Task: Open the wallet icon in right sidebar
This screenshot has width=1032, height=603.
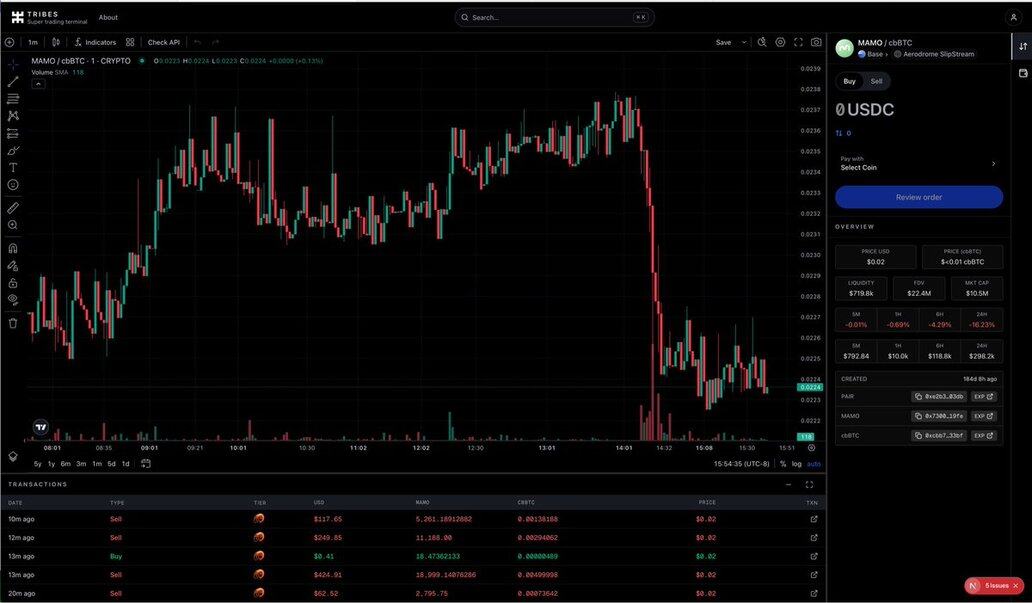Action: [x=1022, y=73]
